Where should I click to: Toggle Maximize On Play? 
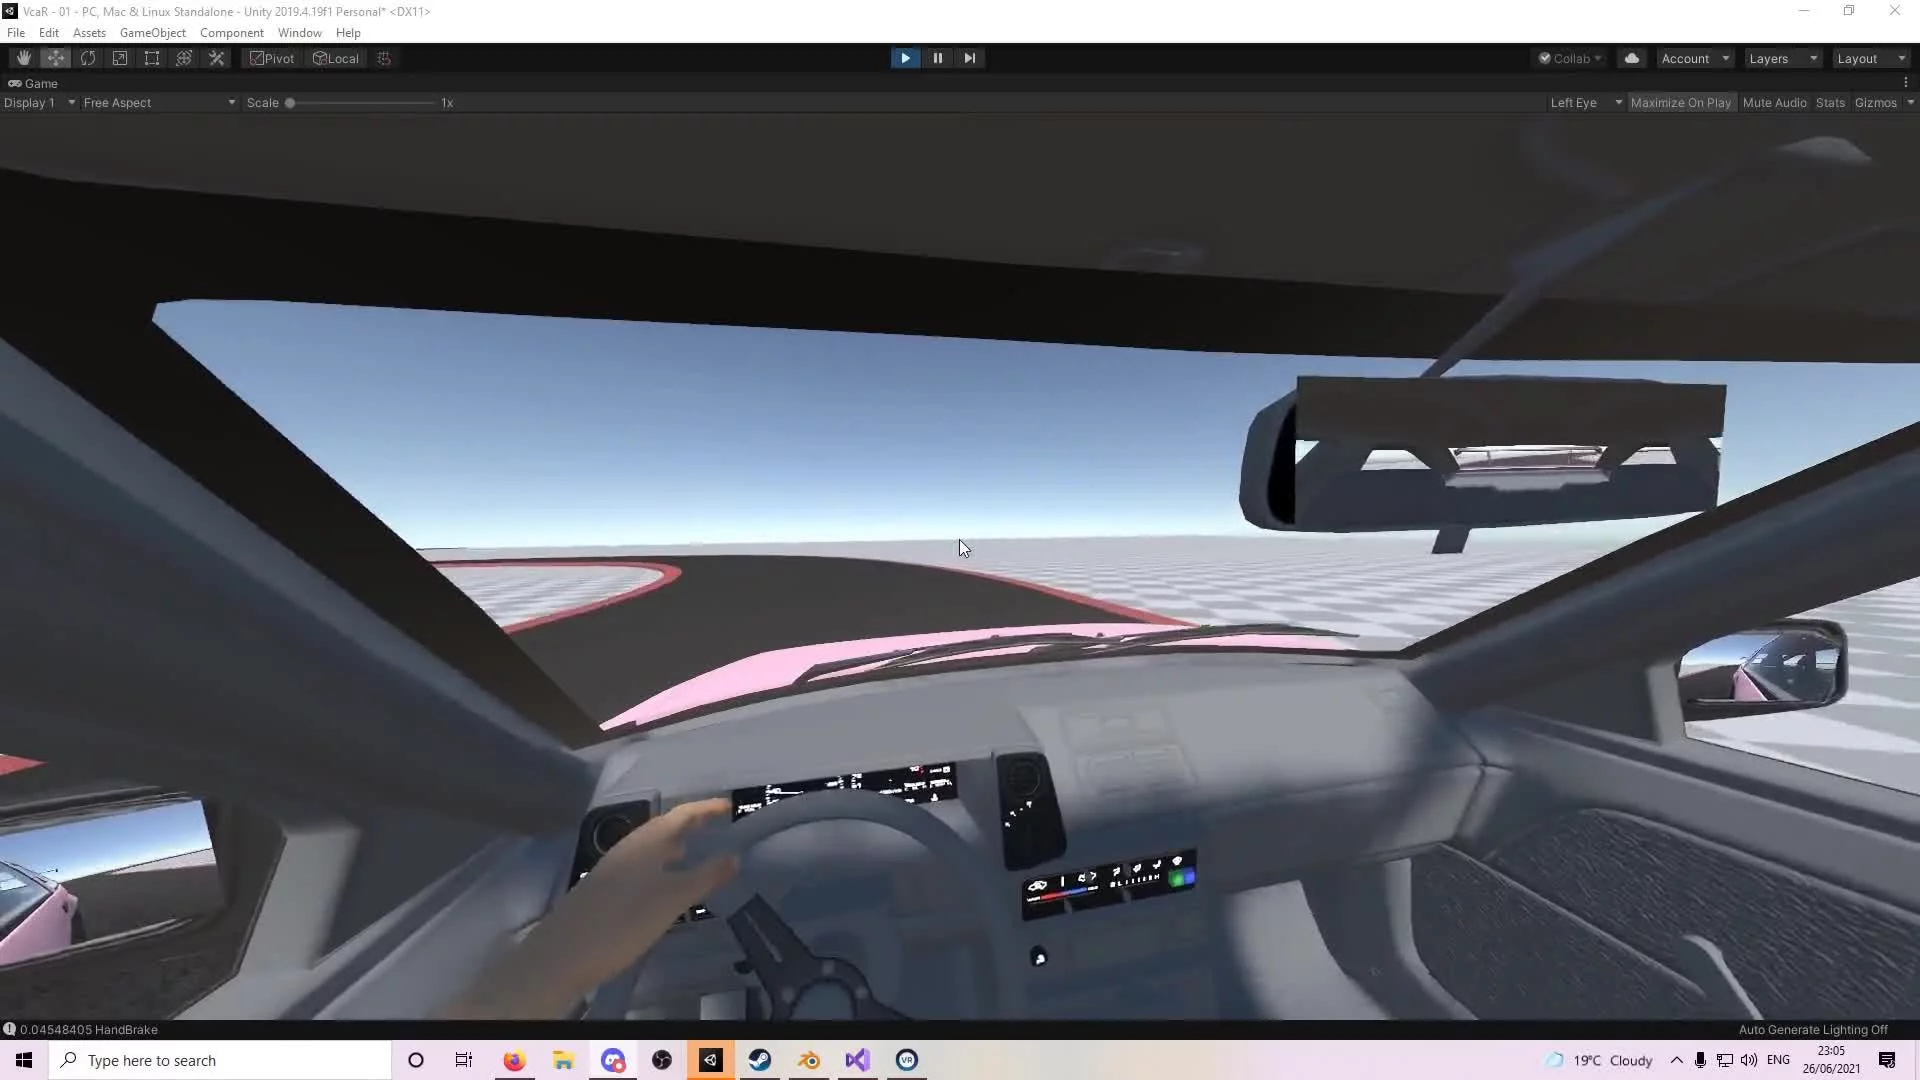click(1680, 103)
